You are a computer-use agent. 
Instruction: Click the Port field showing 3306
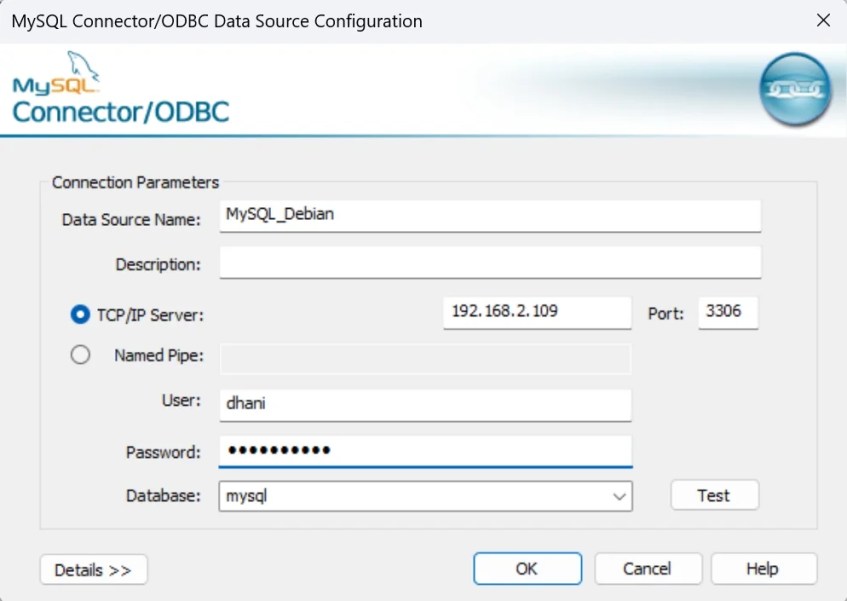tap(728, 313)
